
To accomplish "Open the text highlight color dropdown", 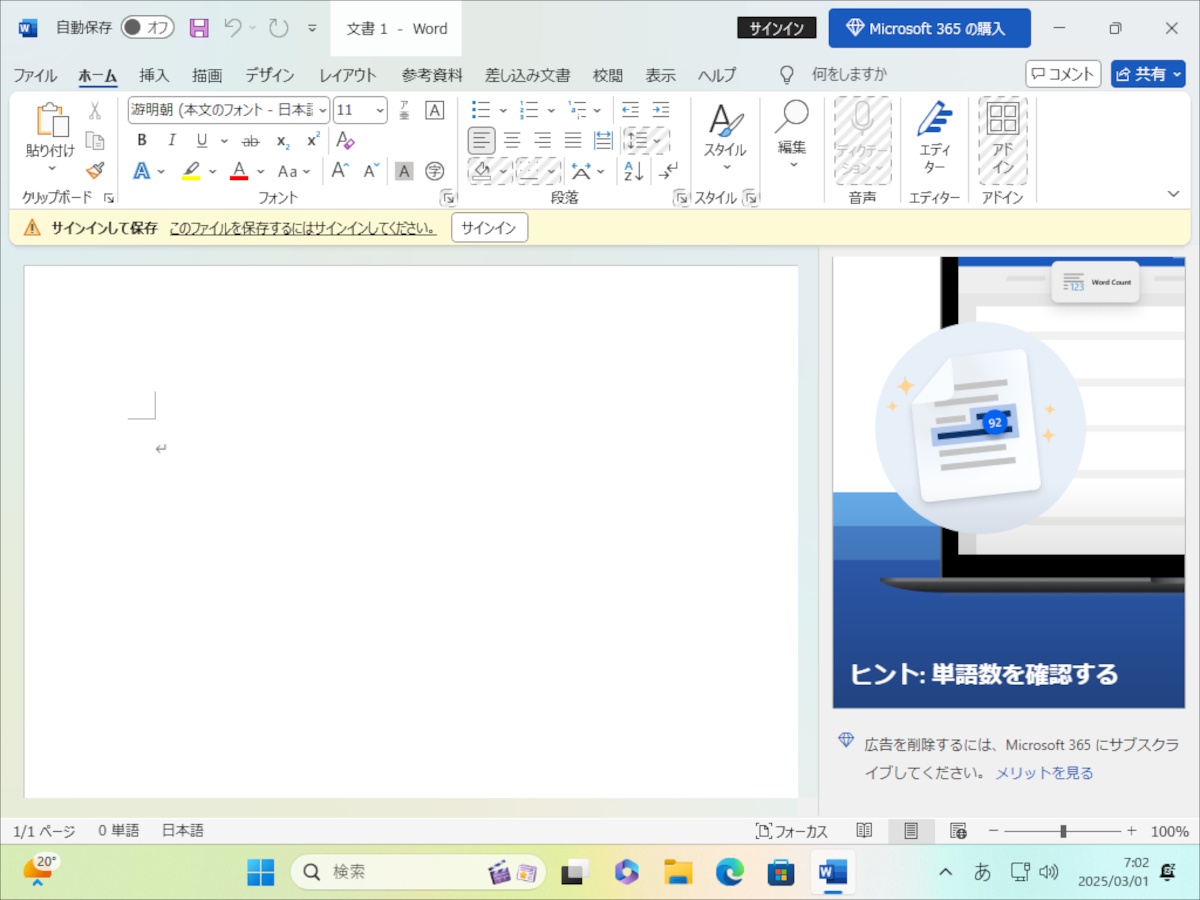I will (x=212, y=171).
